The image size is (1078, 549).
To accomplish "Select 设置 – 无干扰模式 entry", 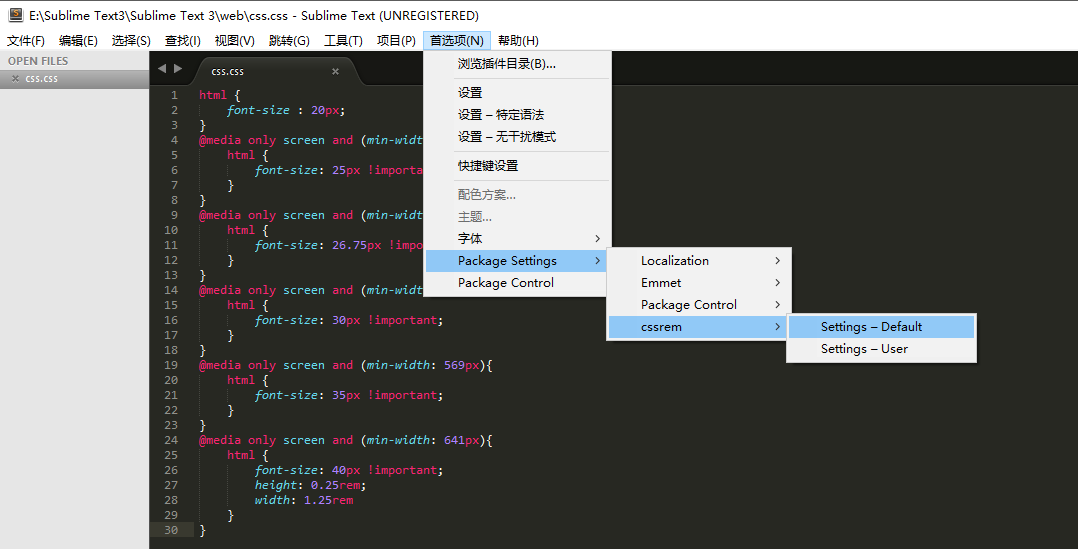I will tap(518, 137).
